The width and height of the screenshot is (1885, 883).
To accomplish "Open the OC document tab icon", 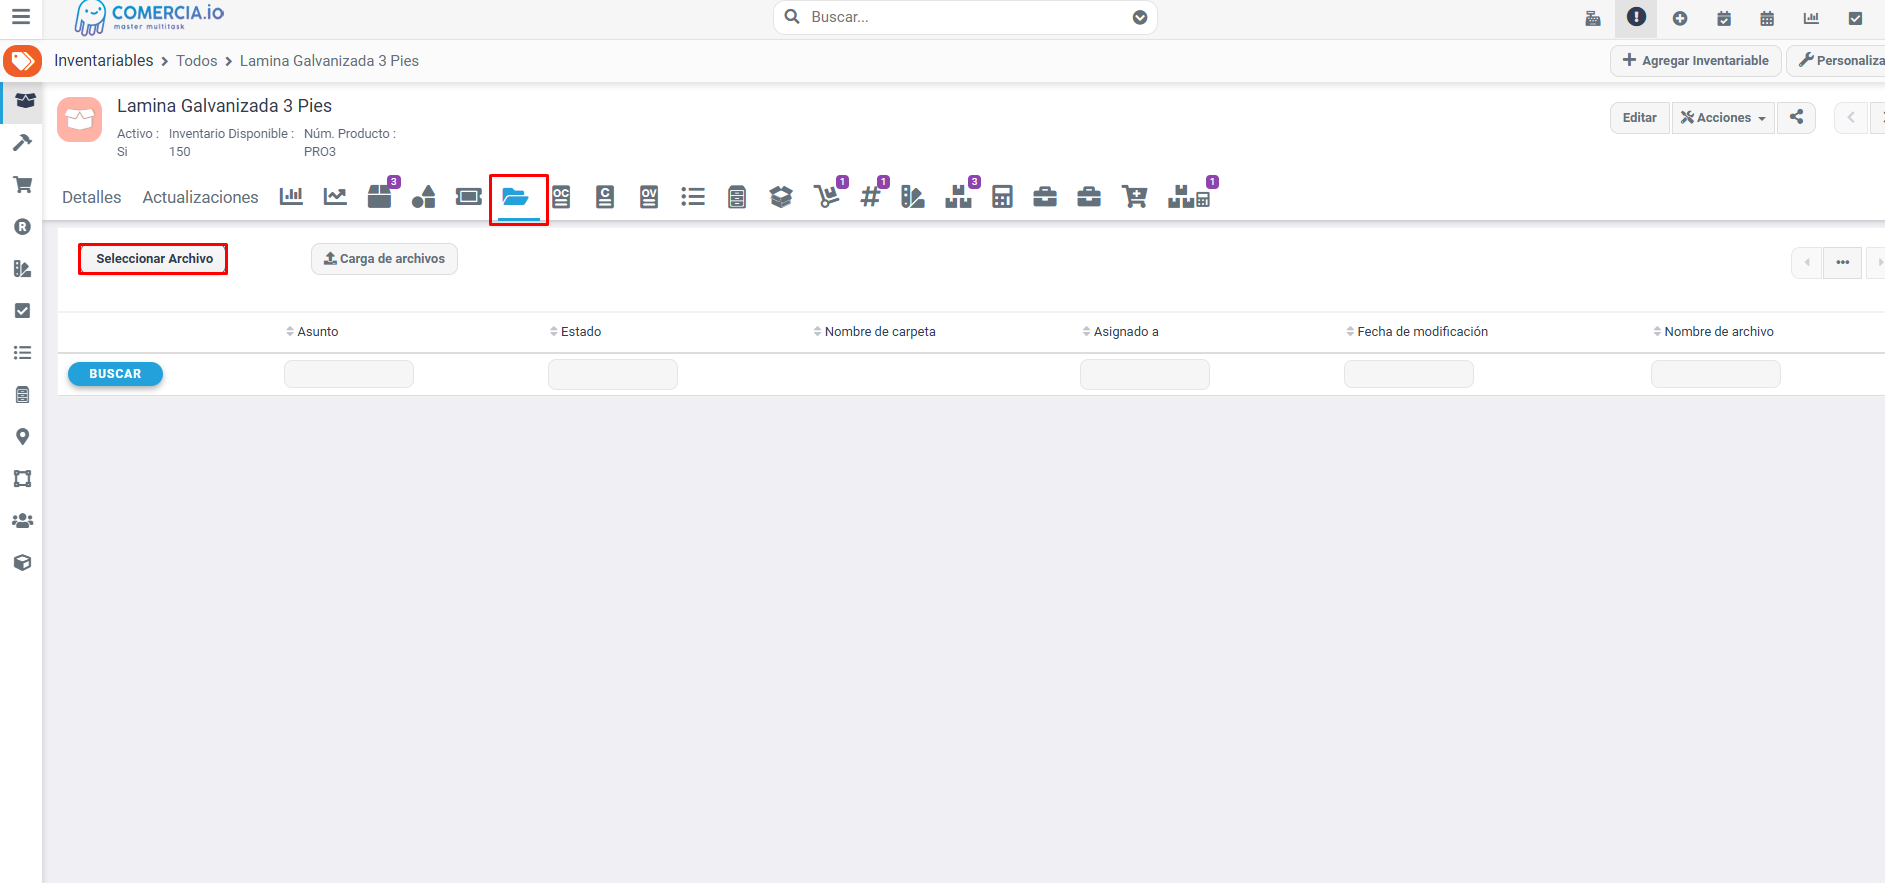I will pos(561,197).
